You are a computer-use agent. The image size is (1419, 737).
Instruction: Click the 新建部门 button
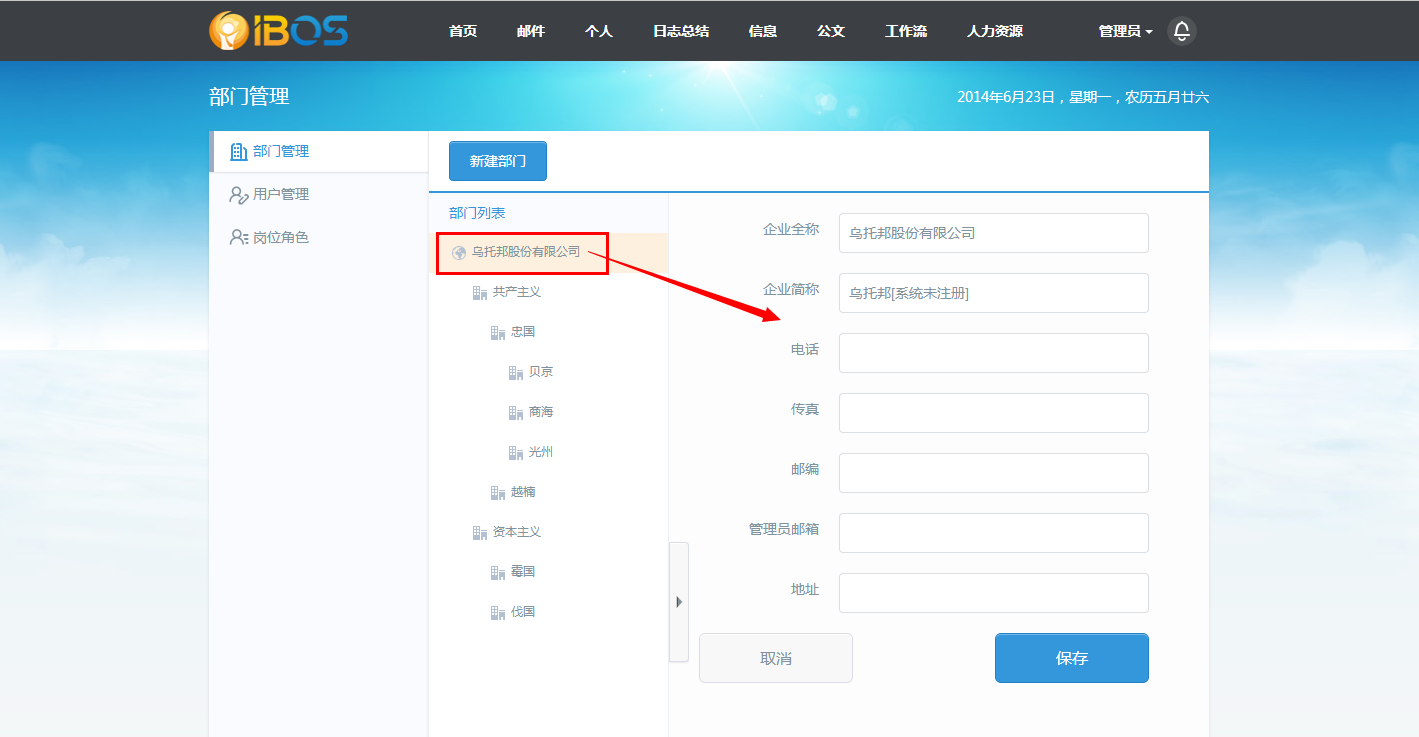[x=498, y=161]
